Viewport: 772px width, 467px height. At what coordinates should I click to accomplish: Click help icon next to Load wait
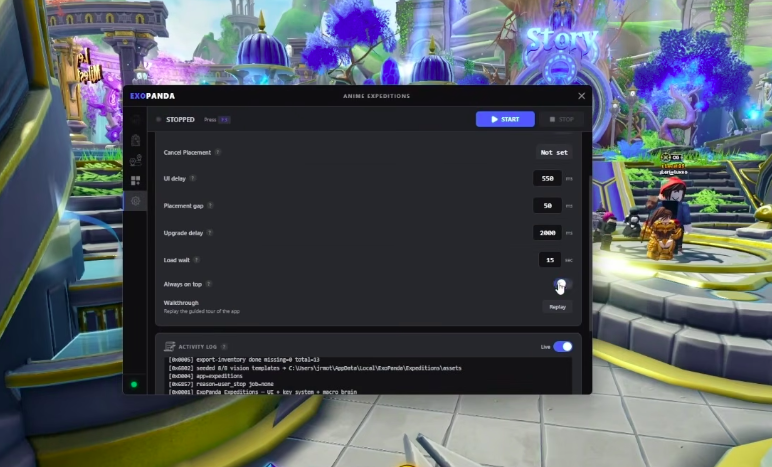click(196, 259)
